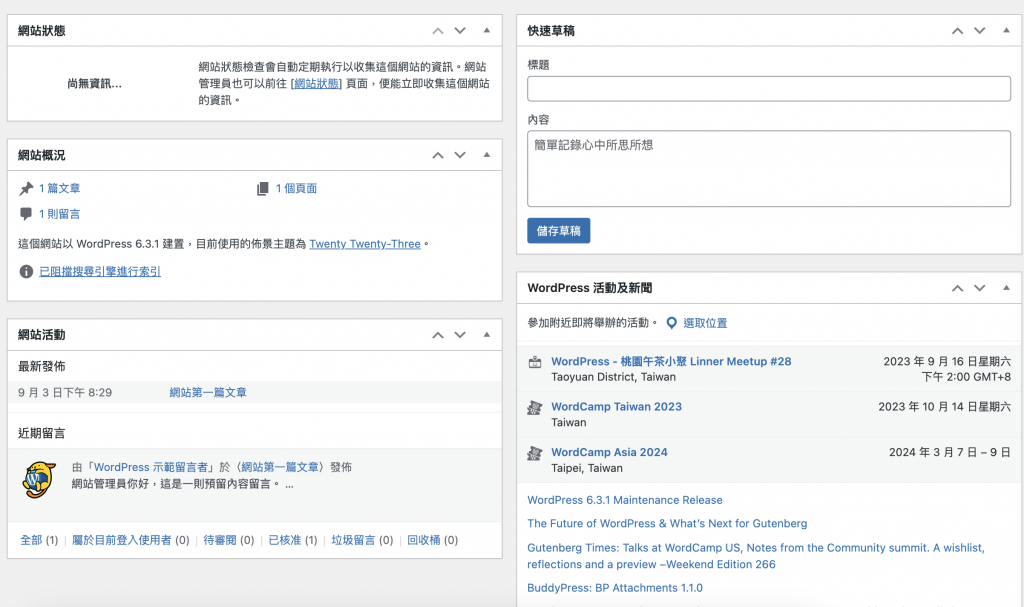
Task: Move 網站概況 panel down
Action: pyautogui.click(x=460, y=155)
